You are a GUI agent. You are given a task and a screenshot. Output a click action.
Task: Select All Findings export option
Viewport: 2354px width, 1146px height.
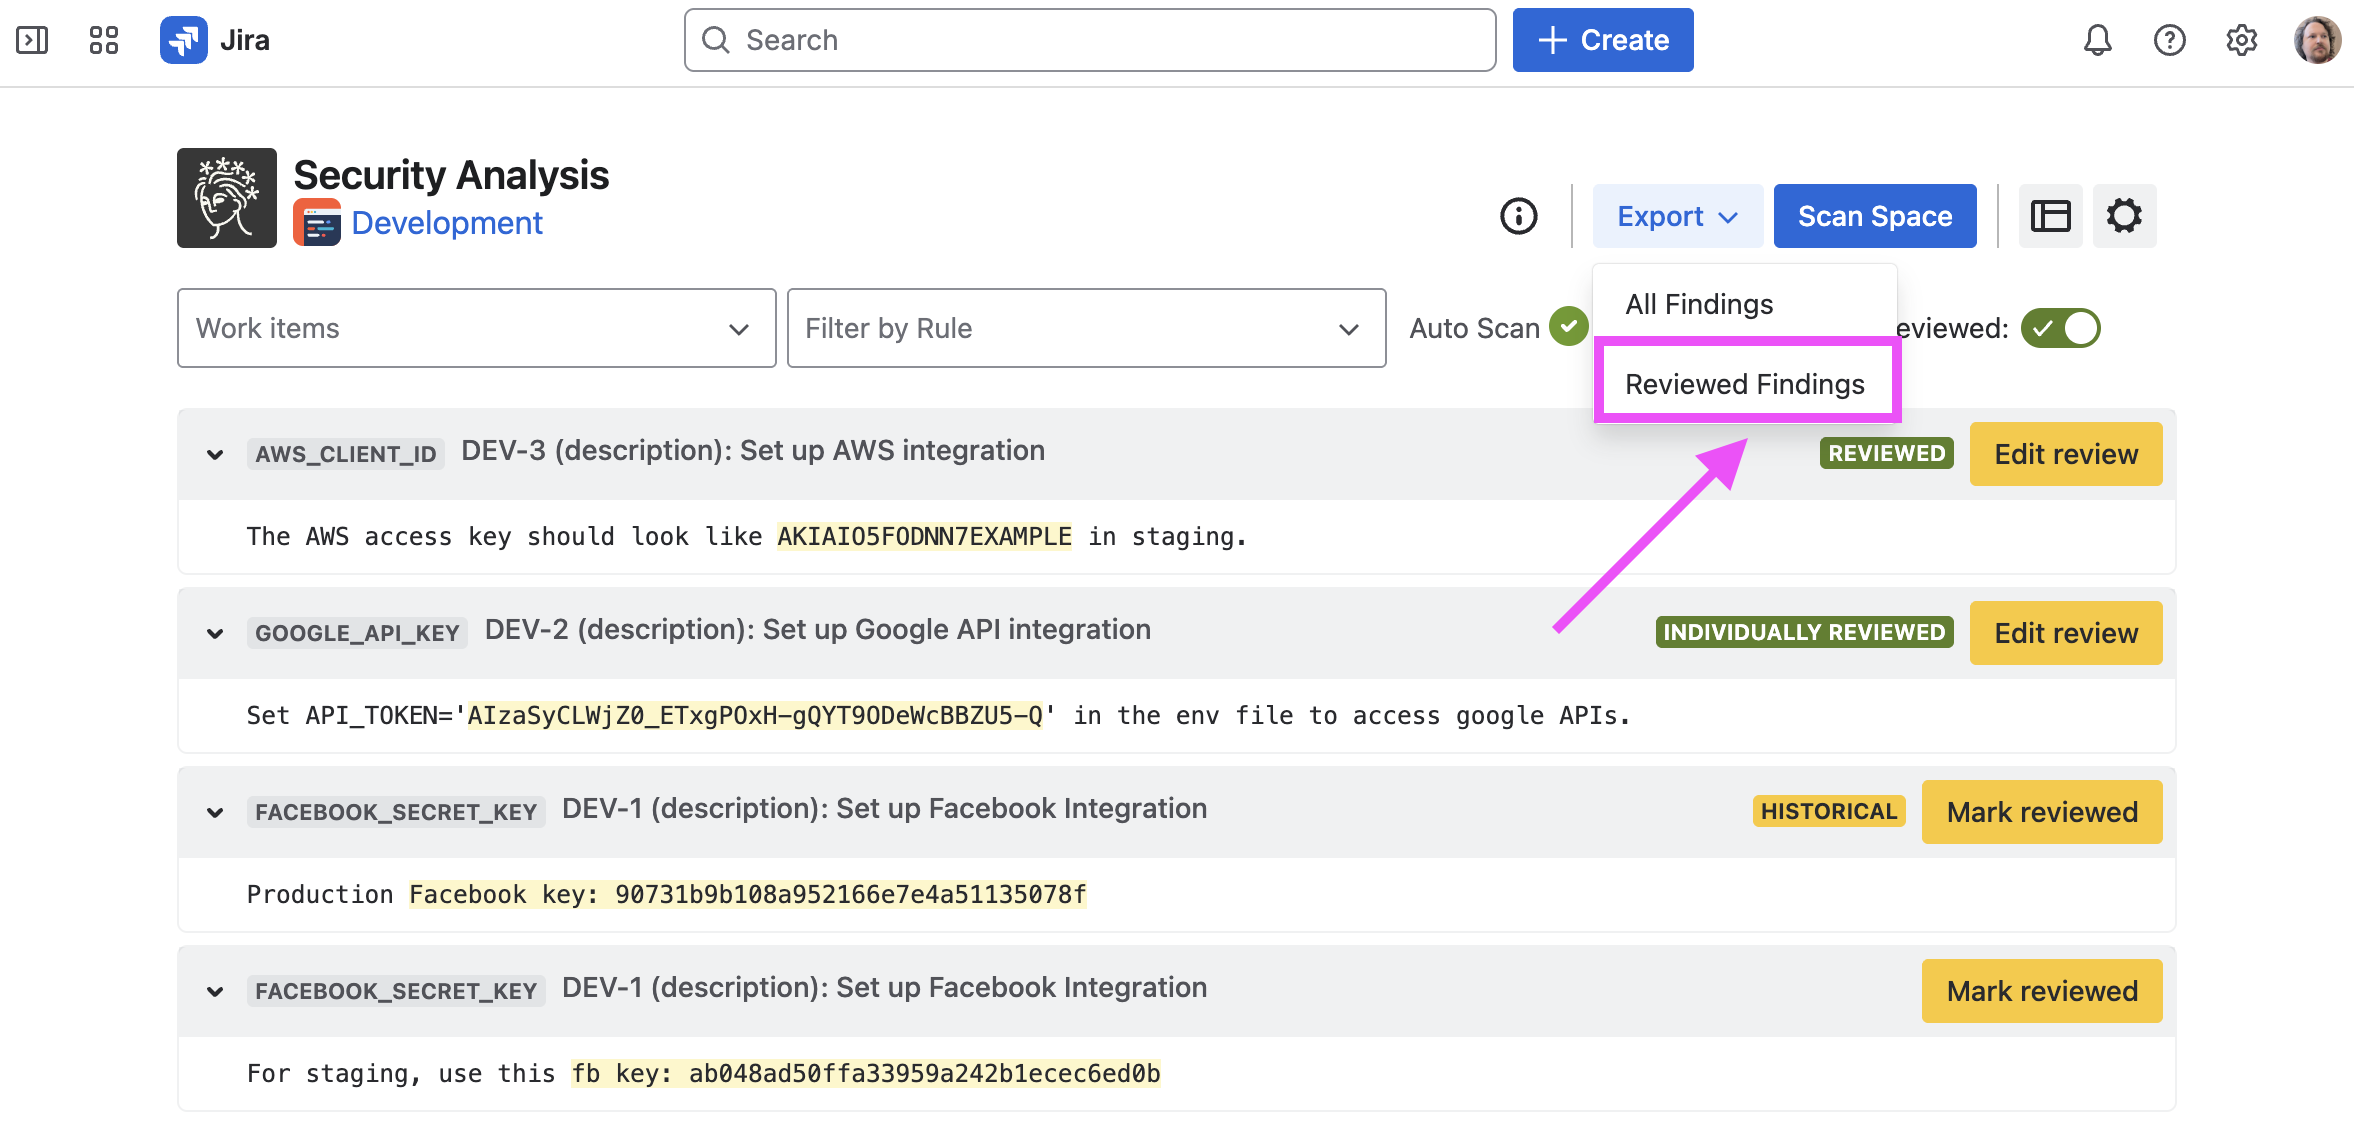click(x=1699, y=304)
